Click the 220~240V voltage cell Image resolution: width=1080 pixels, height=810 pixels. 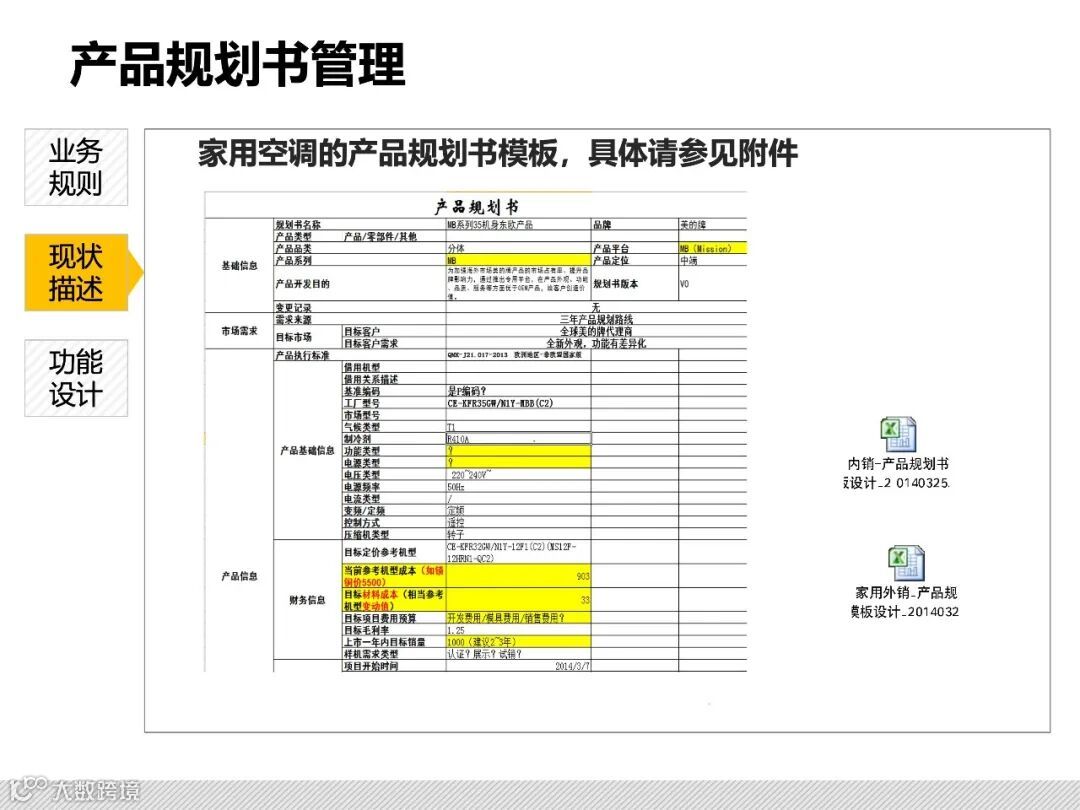point(518,475)
